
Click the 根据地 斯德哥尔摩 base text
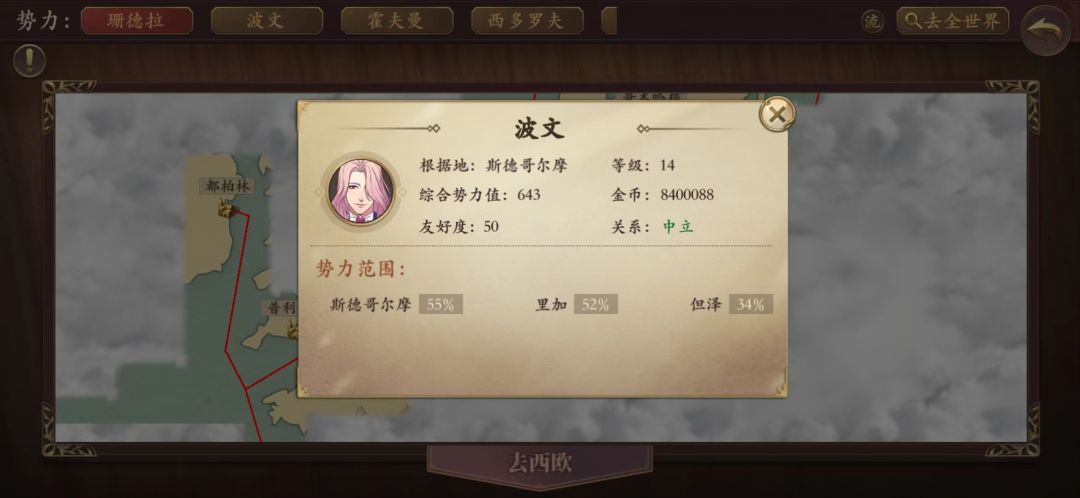(x=493, y=165)
